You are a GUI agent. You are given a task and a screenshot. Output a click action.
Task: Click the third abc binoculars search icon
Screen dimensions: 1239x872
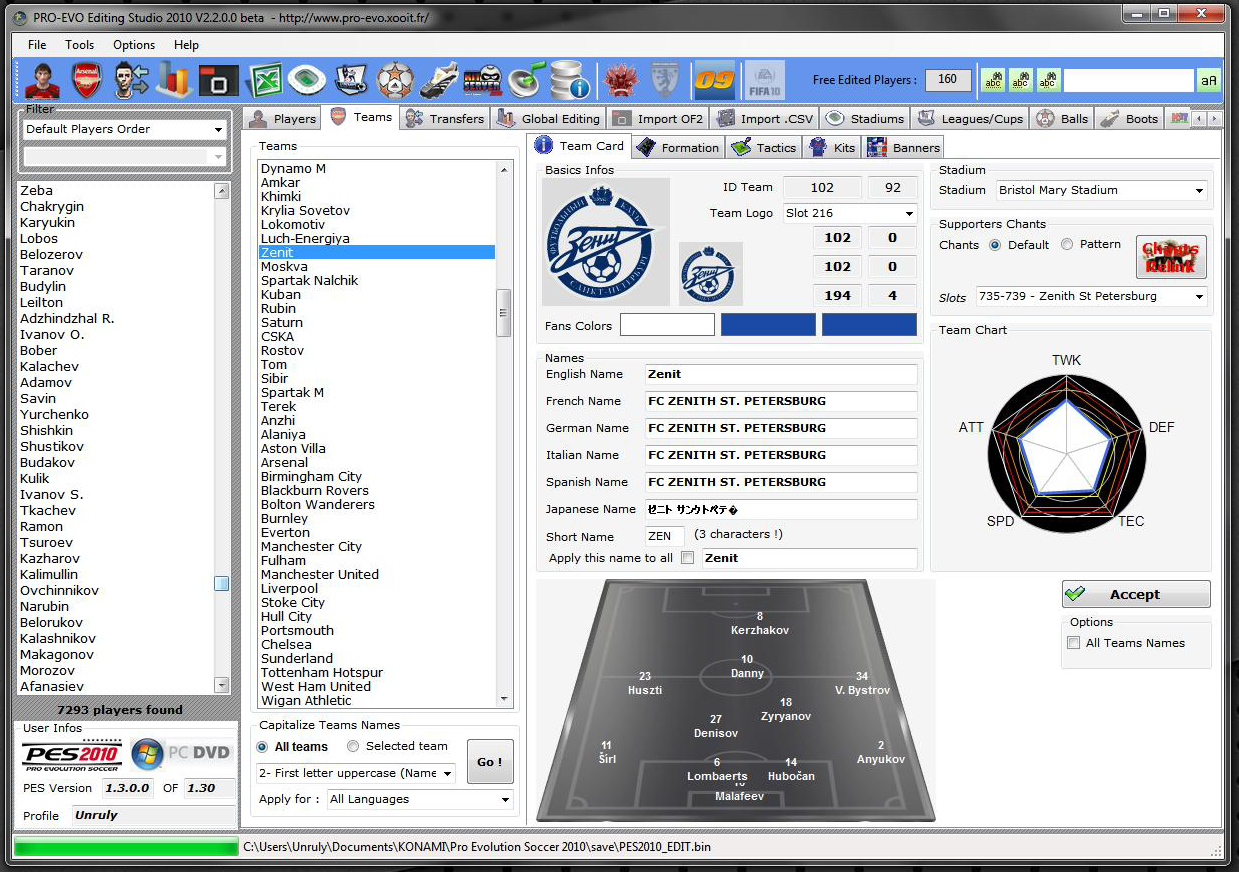point(1049,80)
